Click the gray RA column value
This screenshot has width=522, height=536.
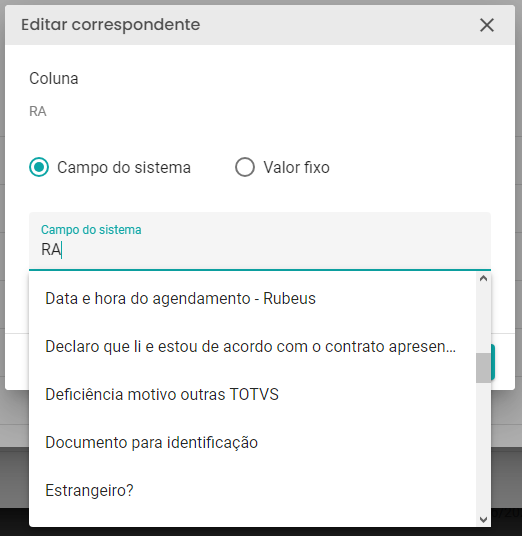[x=38, y=111]
